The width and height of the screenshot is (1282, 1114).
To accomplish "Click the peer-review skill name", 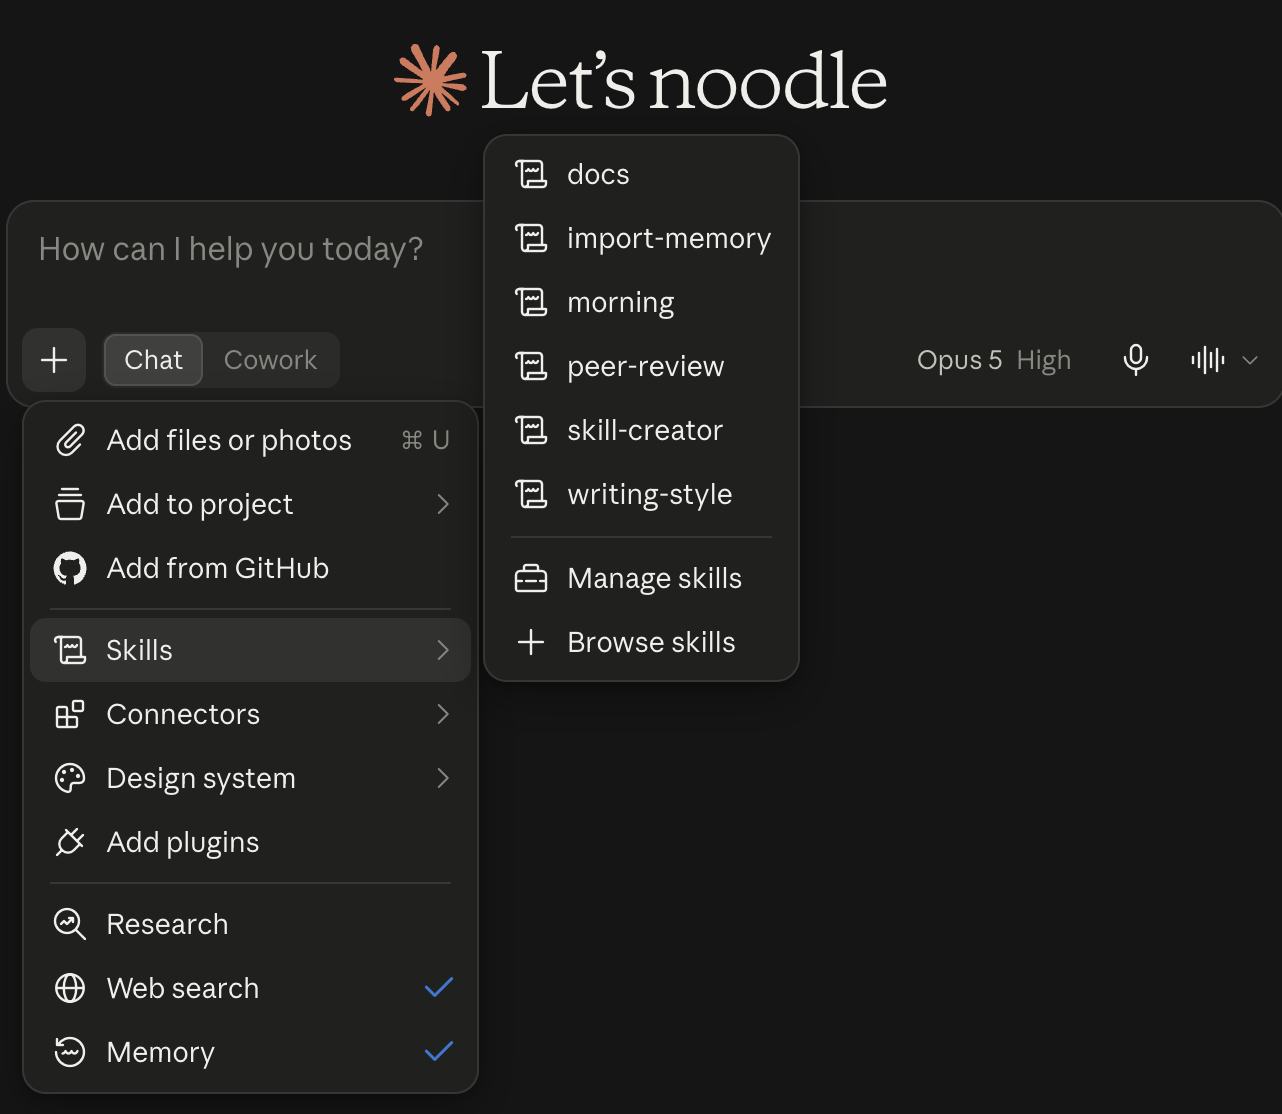I will pos(645,367).
